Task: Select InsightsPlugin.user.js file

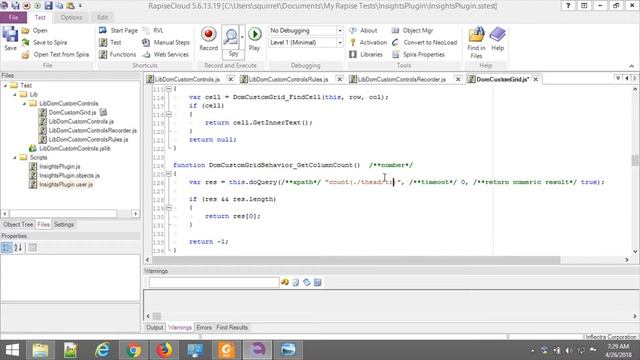Action: [66, 184]
